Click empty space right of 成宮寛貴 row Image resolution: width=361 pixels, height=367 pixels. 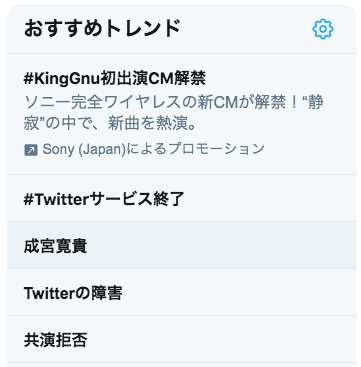pyautogui.click(x=220, y=245)
